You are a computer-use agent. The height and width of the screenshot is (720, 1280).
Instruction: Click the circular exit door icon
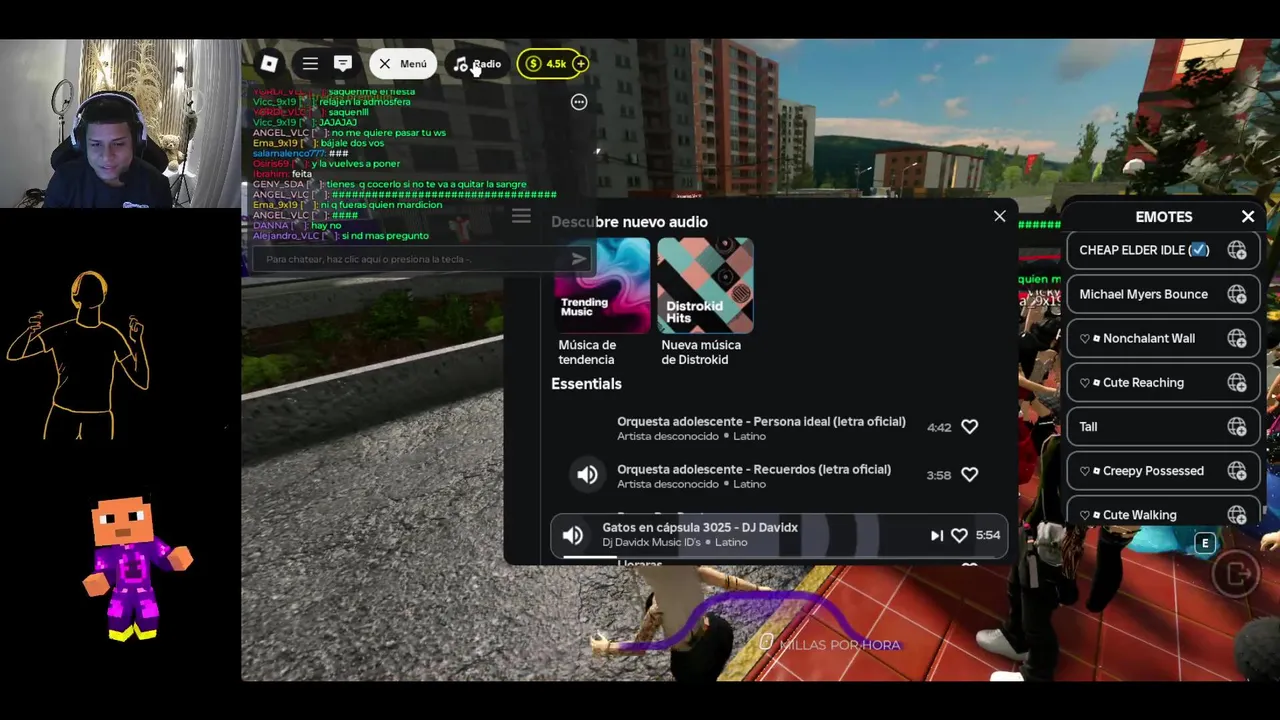[x=1237, y=574]
